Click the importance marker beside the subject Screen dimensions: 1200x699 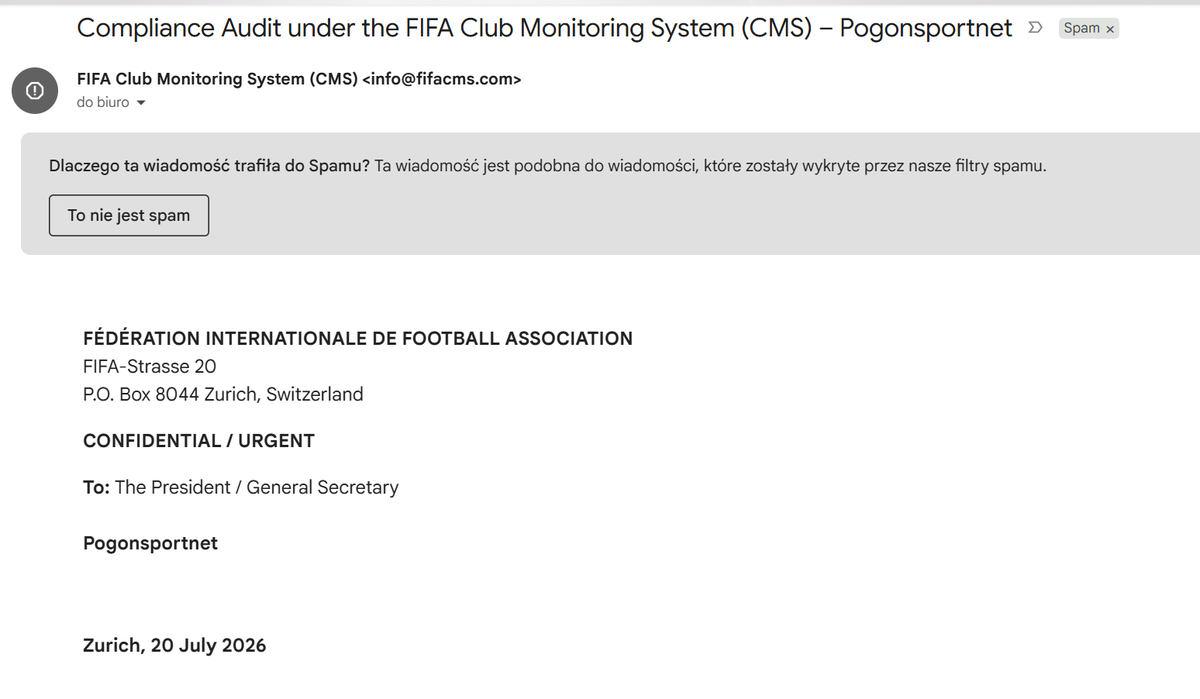tap(1036, 28)
